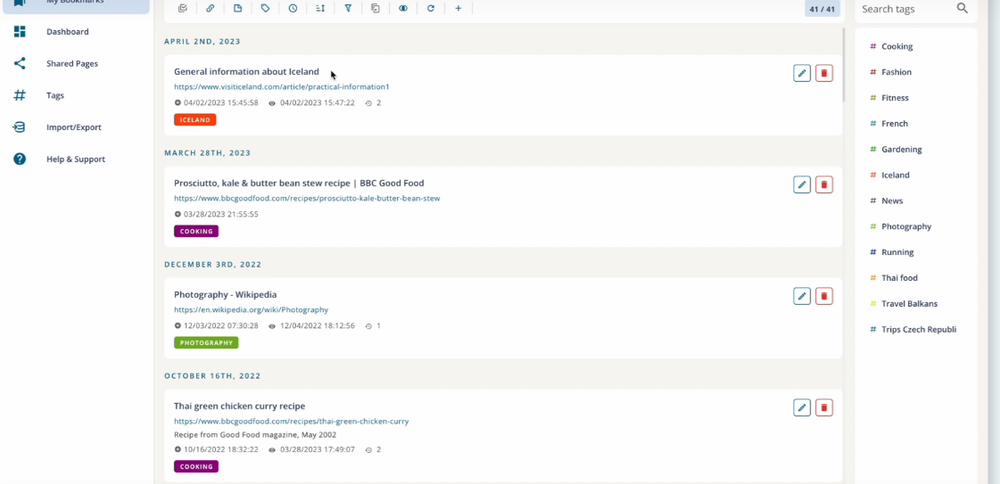Delete the Prosciutto kale stew bookmark
The width and height of the screenshot is (1000, 484).
click(x=824, y=185)
